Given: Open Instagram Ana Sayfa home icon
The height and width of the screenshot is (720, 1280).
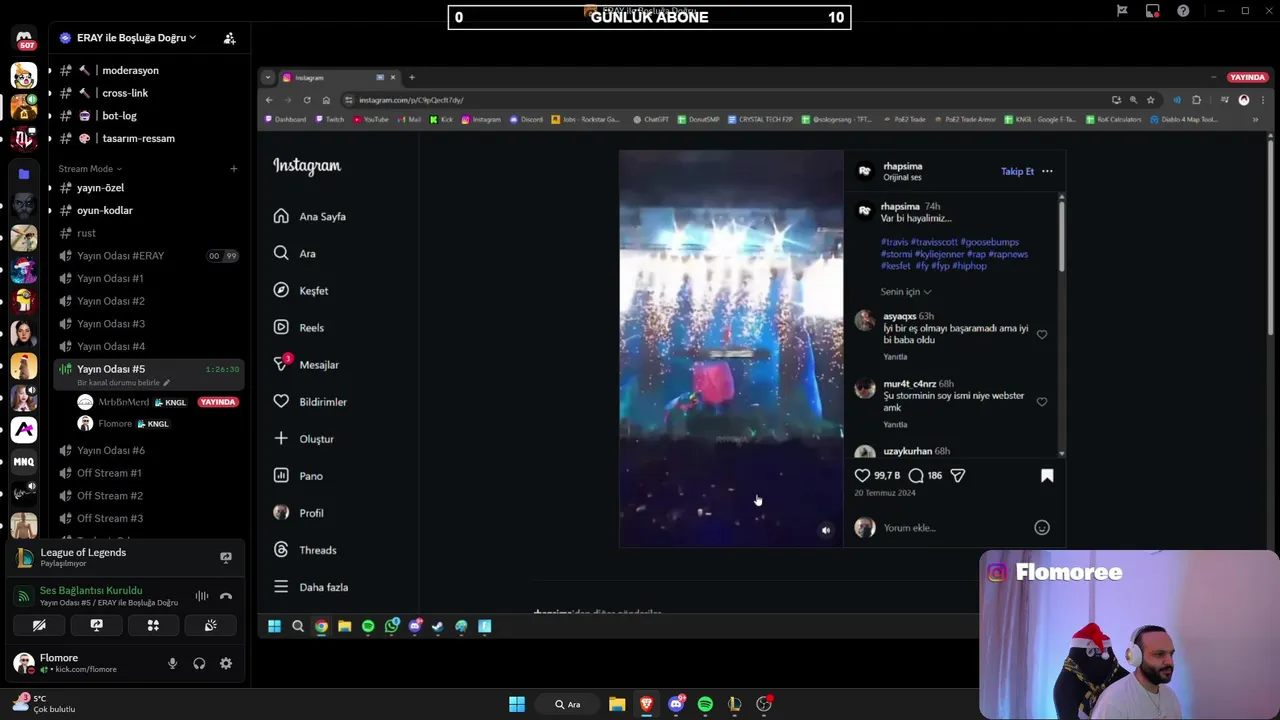Looking at the screenshot, I should (281, 216).
